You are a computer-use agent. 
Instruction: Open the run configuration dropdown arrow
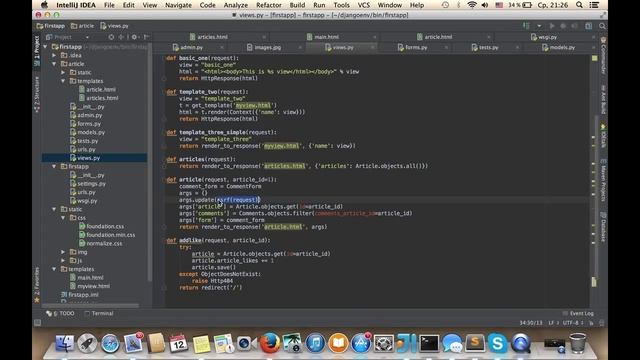[x=539, y=26]
